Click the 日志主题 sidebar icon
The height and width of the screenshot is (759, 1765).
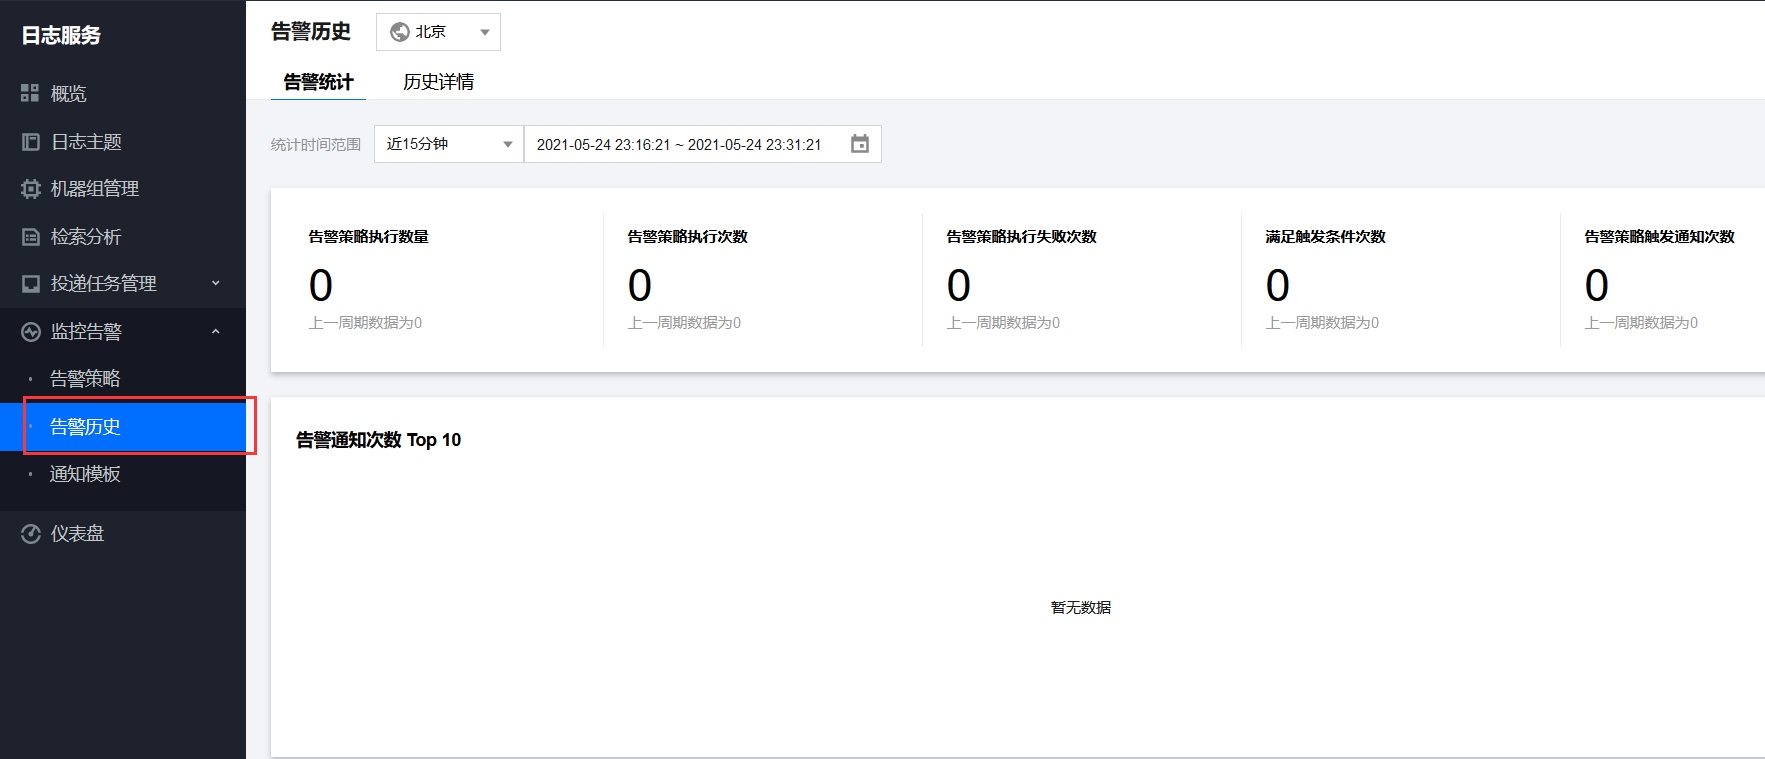(x=30, y=142)
